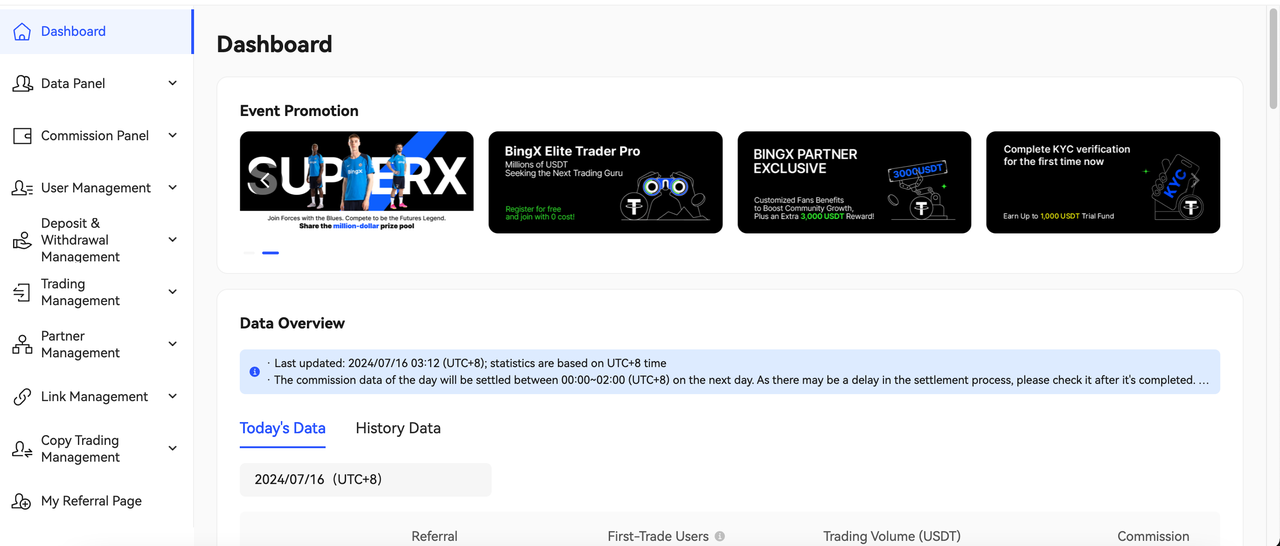Expand the Deposit & Withdrawal Management chevron
Viewport: 1280px width, 546px height.
172,240
